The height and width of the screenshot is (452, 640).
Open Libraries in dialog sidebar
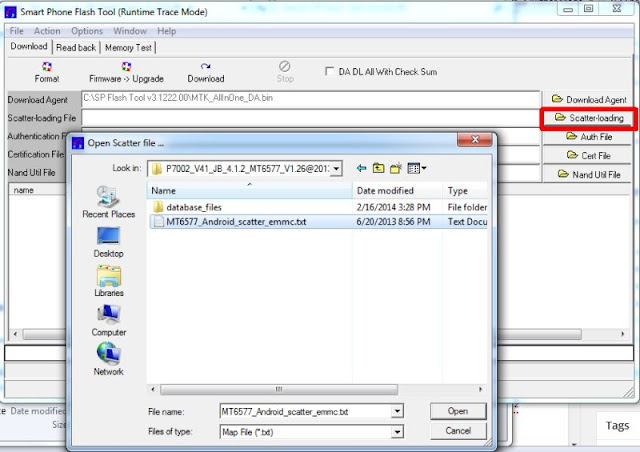coord(109,281)
